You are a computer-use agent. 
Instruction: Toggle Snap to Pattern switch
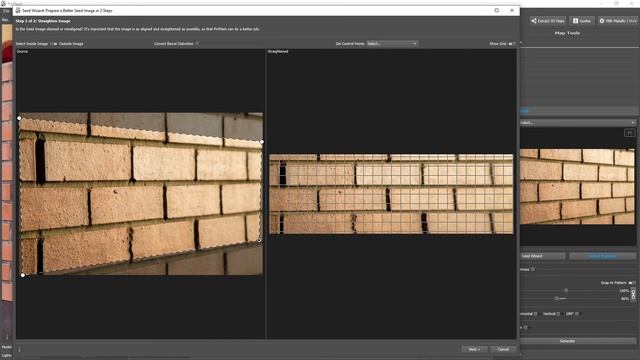pyautogui.click(x=631, y=283)
